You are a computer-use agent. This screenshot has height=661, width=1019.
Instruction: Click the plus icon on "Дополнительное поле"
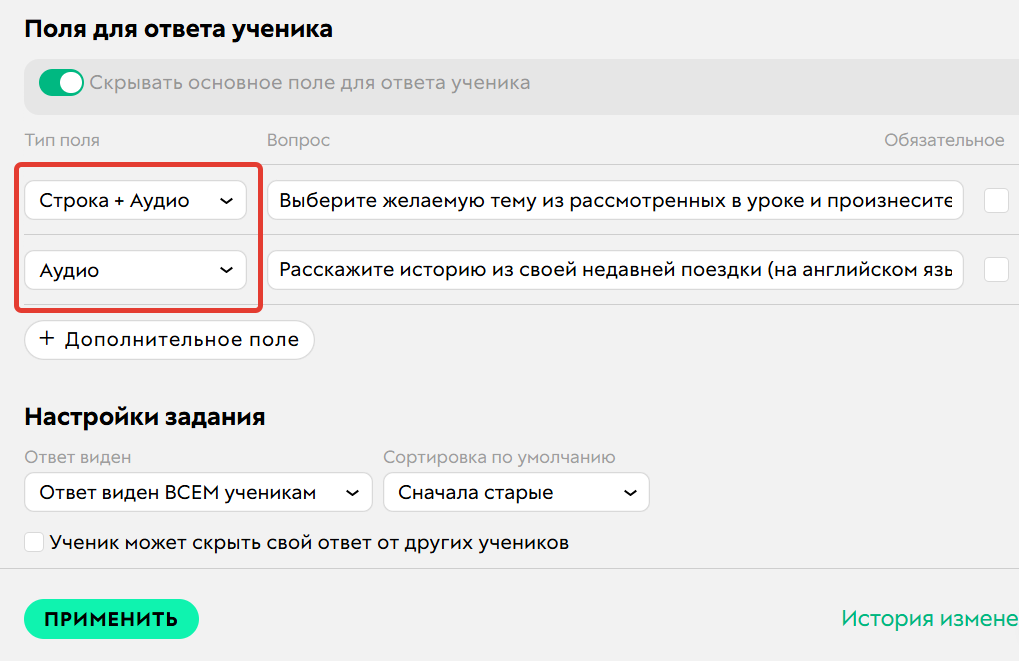(x=46, y=340)
